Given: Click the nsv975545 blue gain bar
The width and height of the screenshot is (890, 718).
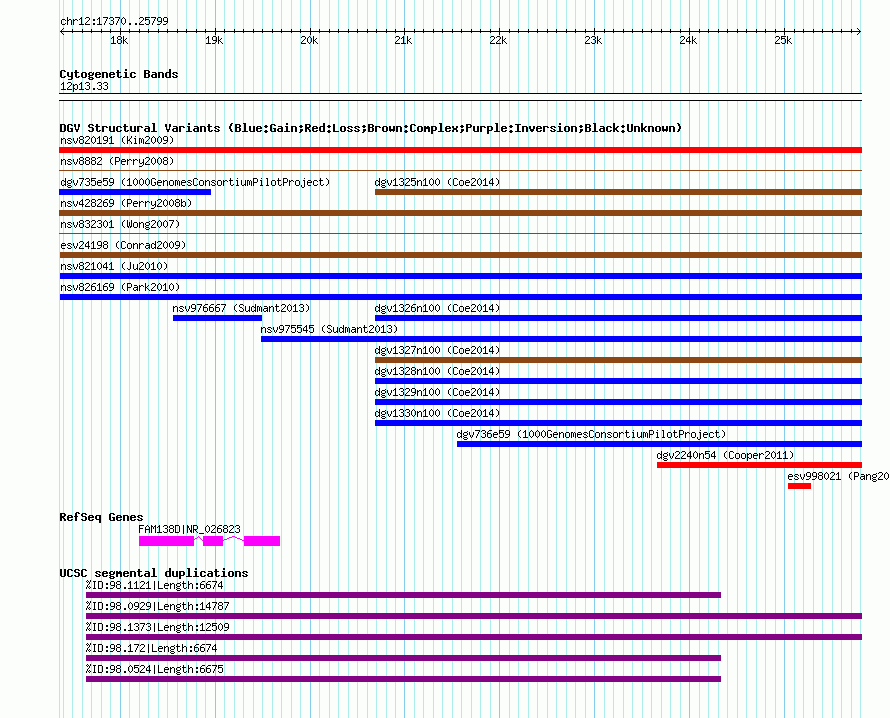Looking at the screenshot, I should [561, 339].
